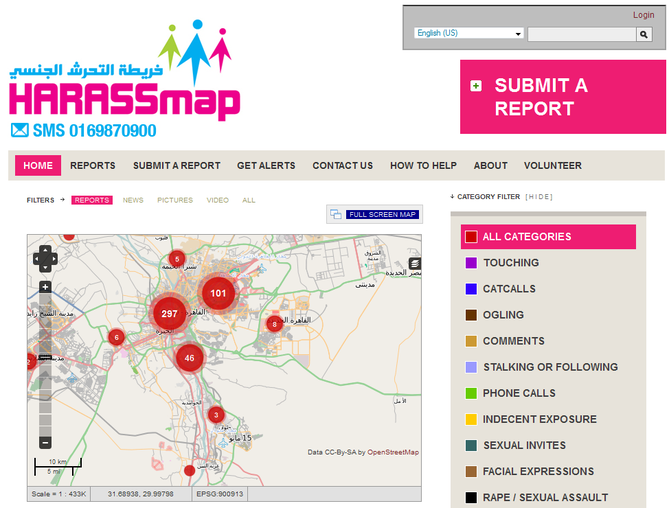Select the Video filter
The width and height of the screenshot is (669, 508).
(x=218, y=200)
